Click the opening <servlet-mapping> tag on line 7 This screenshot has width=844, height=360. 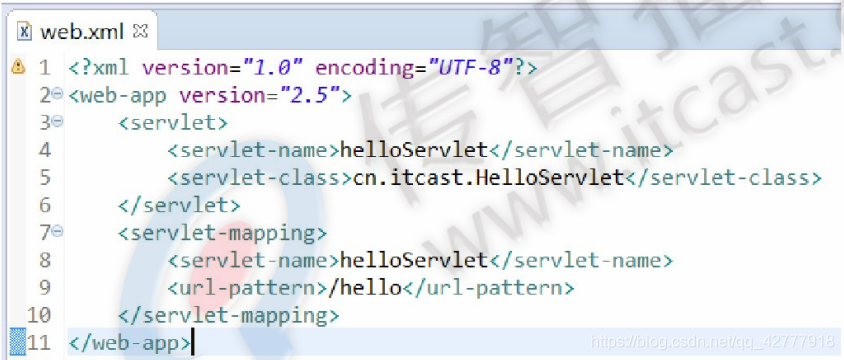(x=223, y=233)
